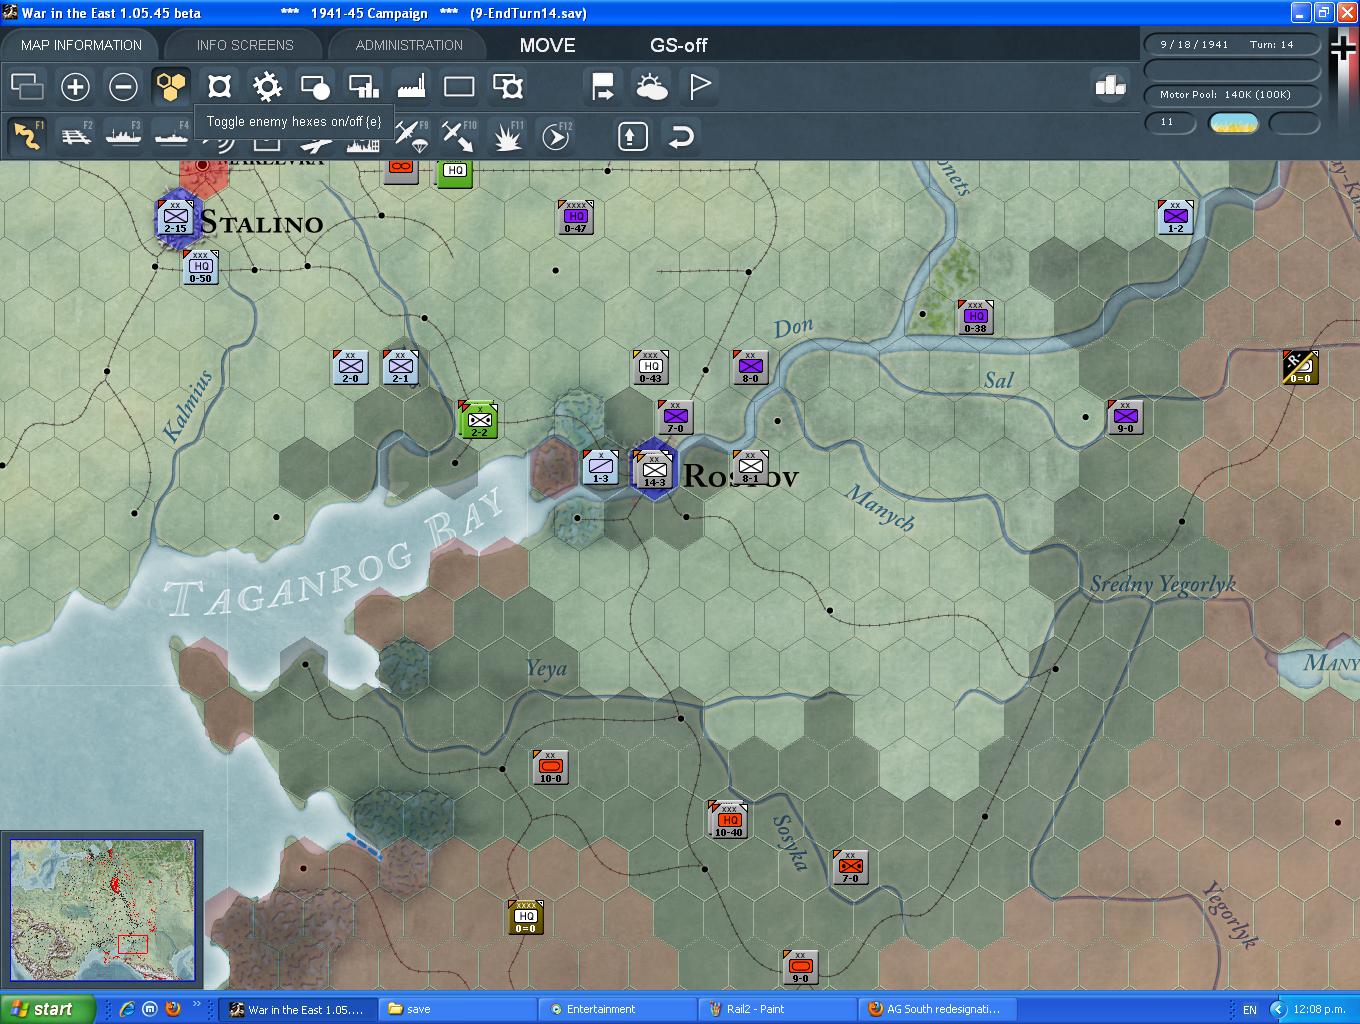Select the F4 ship mode

[171, 136]
